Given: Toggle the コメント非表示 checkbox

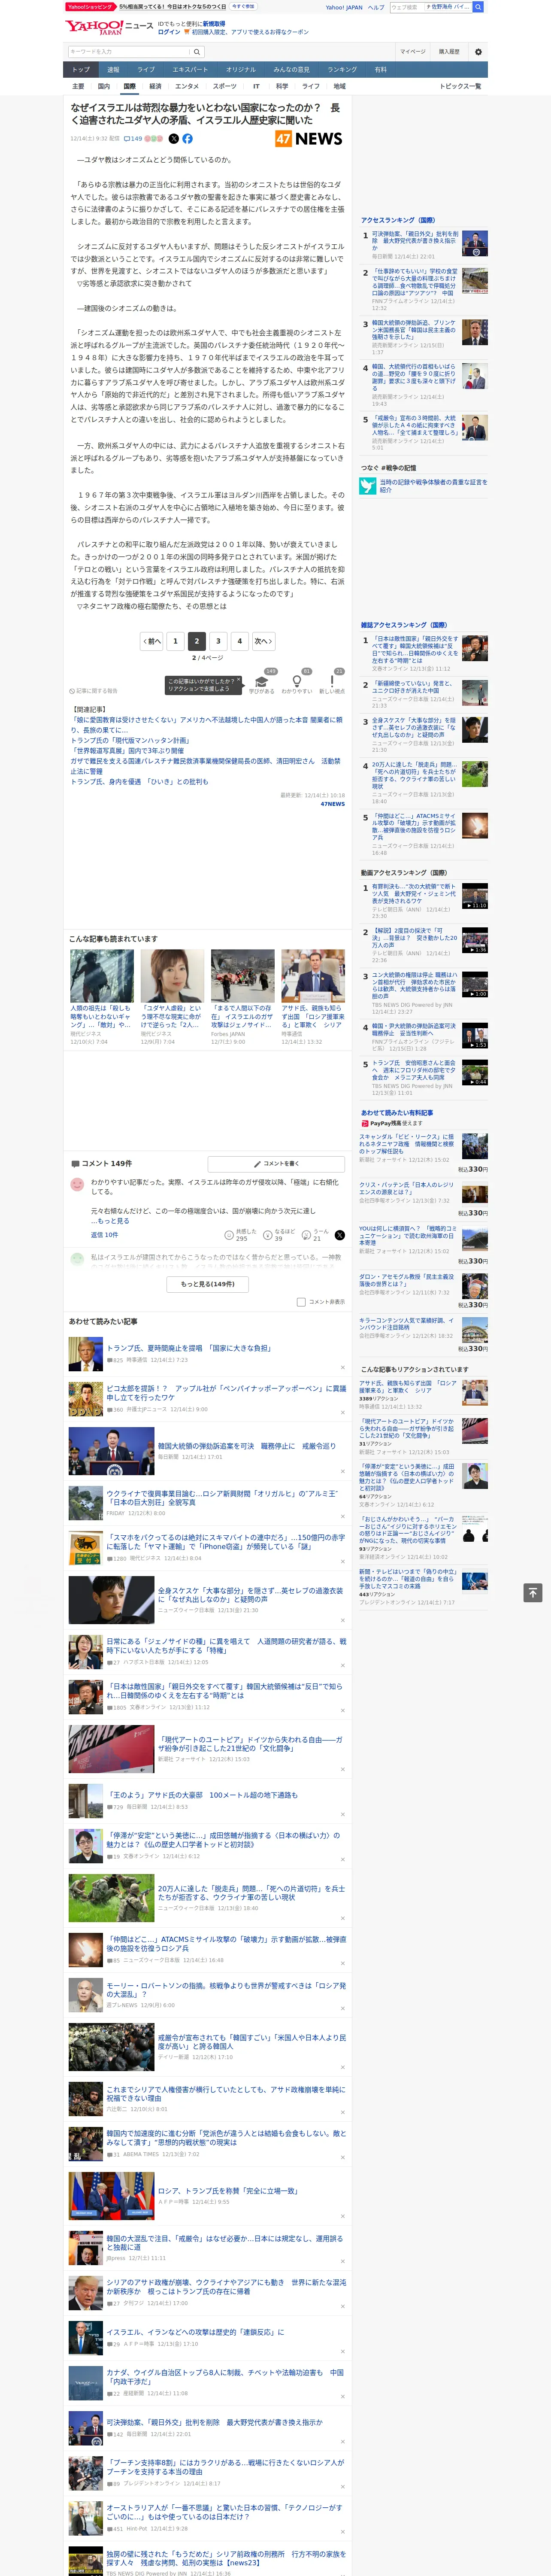Looking at the screenshot, I should [301, 1302].
